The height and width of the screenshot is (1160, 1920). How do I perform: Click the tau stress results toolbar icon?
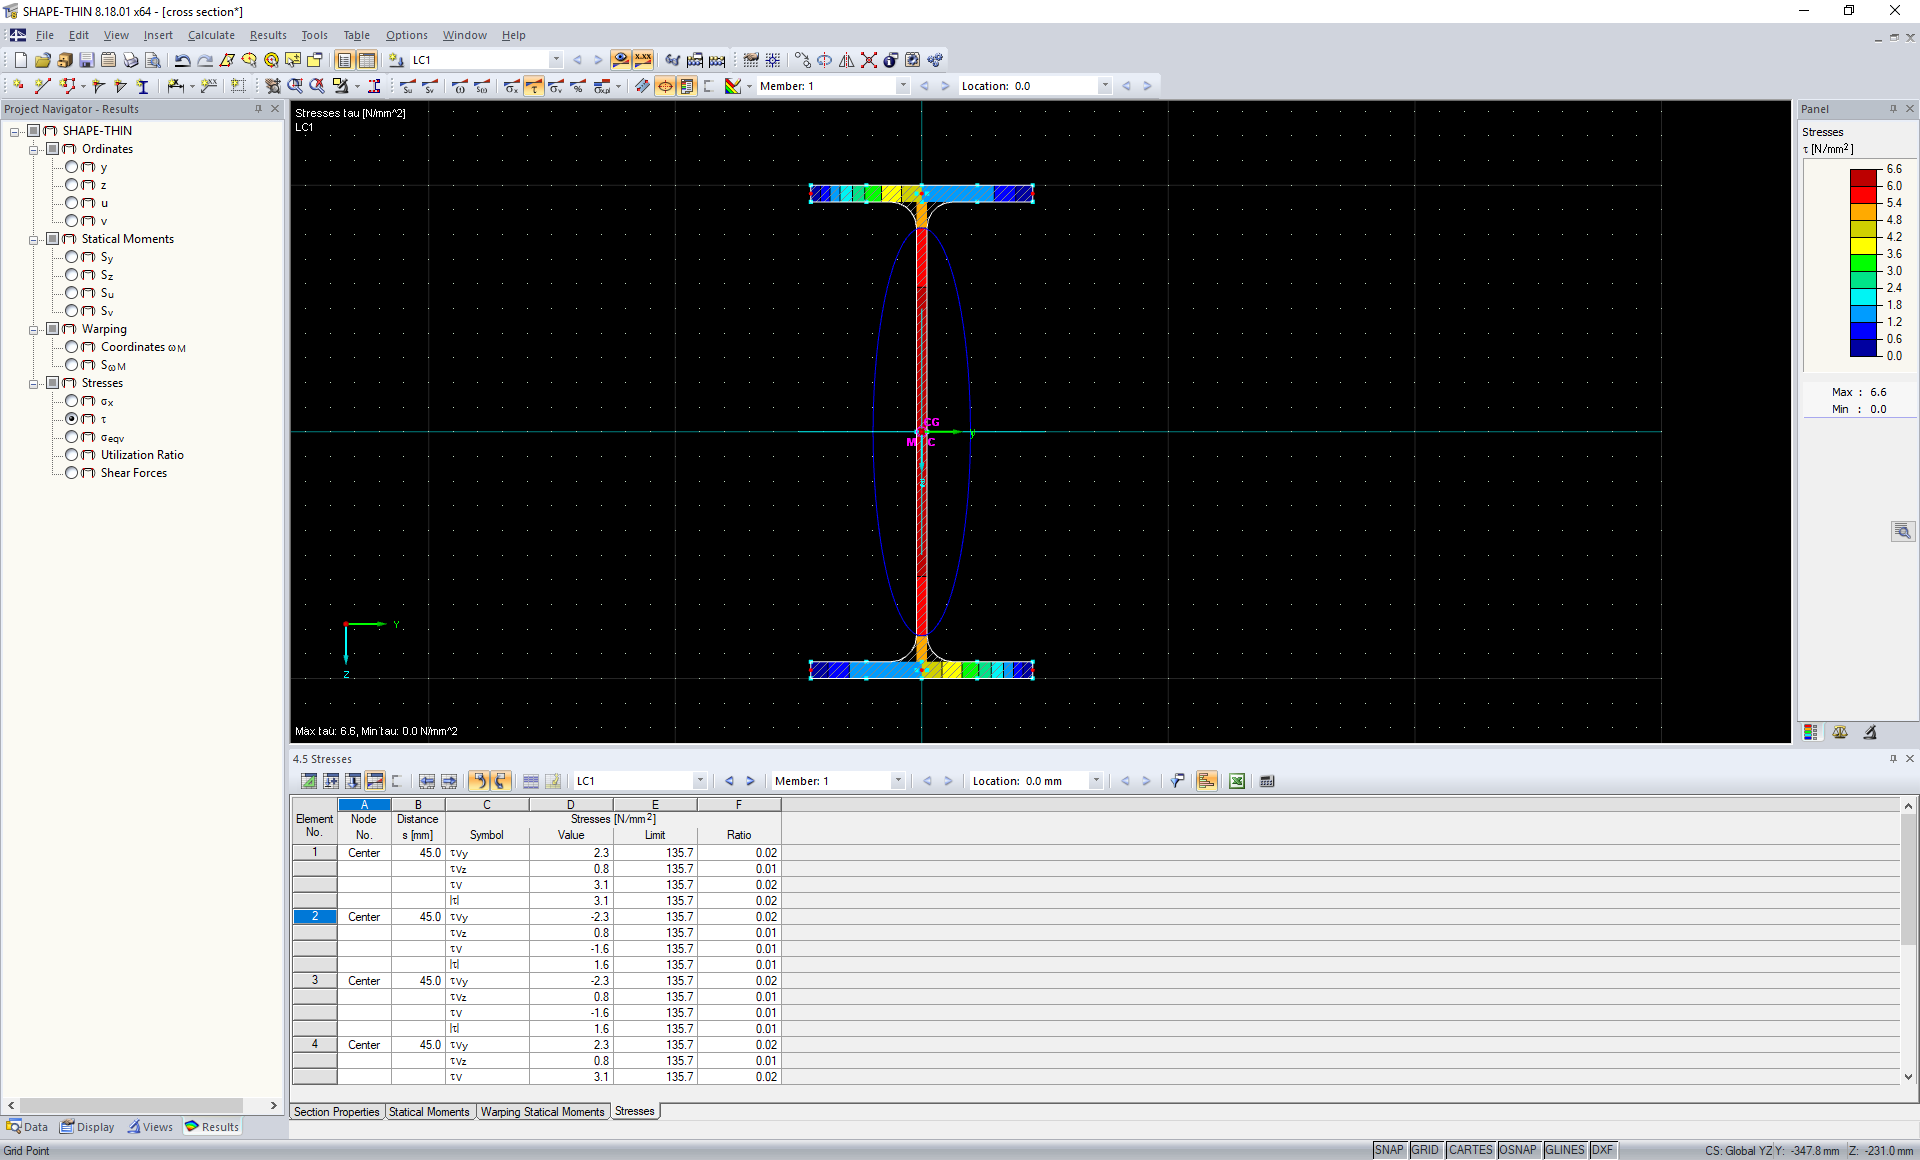534,86
